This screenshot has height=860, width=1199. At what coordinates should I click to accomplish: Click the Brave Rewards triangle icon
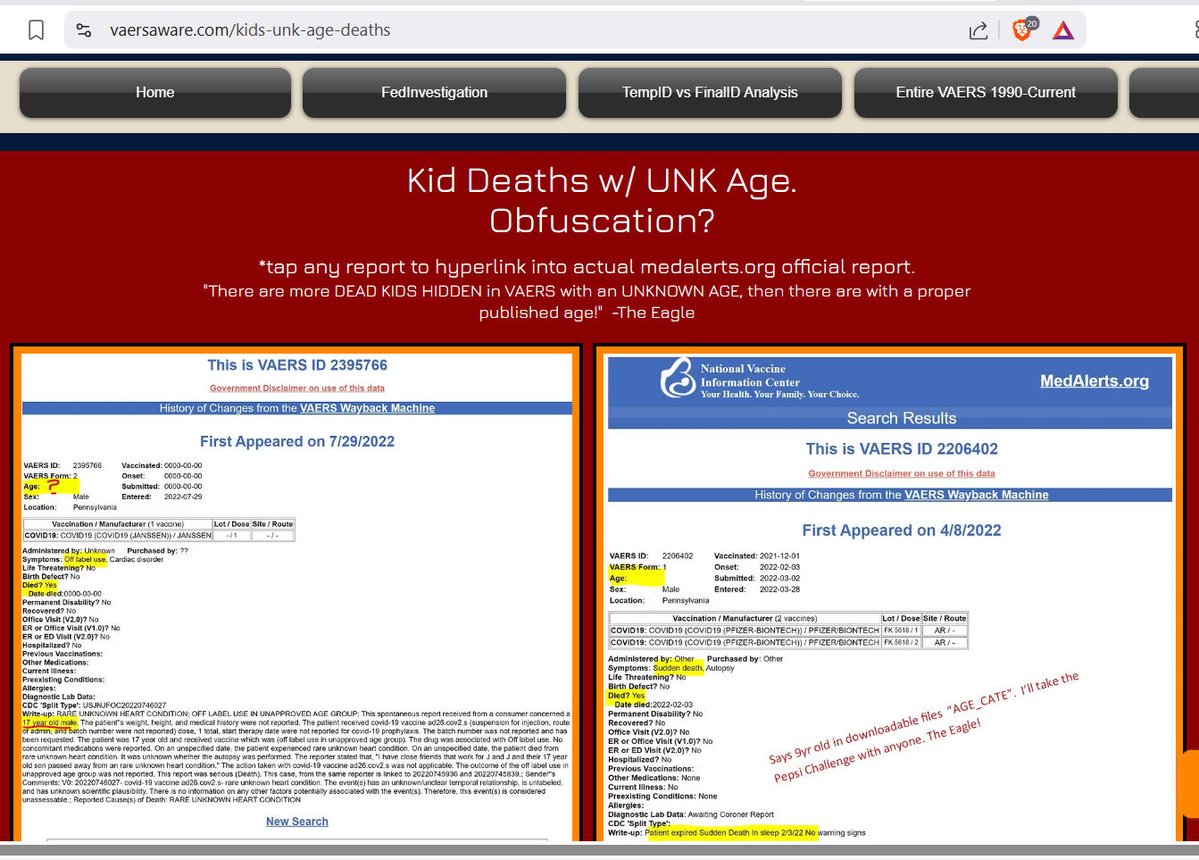[1063, 31]
